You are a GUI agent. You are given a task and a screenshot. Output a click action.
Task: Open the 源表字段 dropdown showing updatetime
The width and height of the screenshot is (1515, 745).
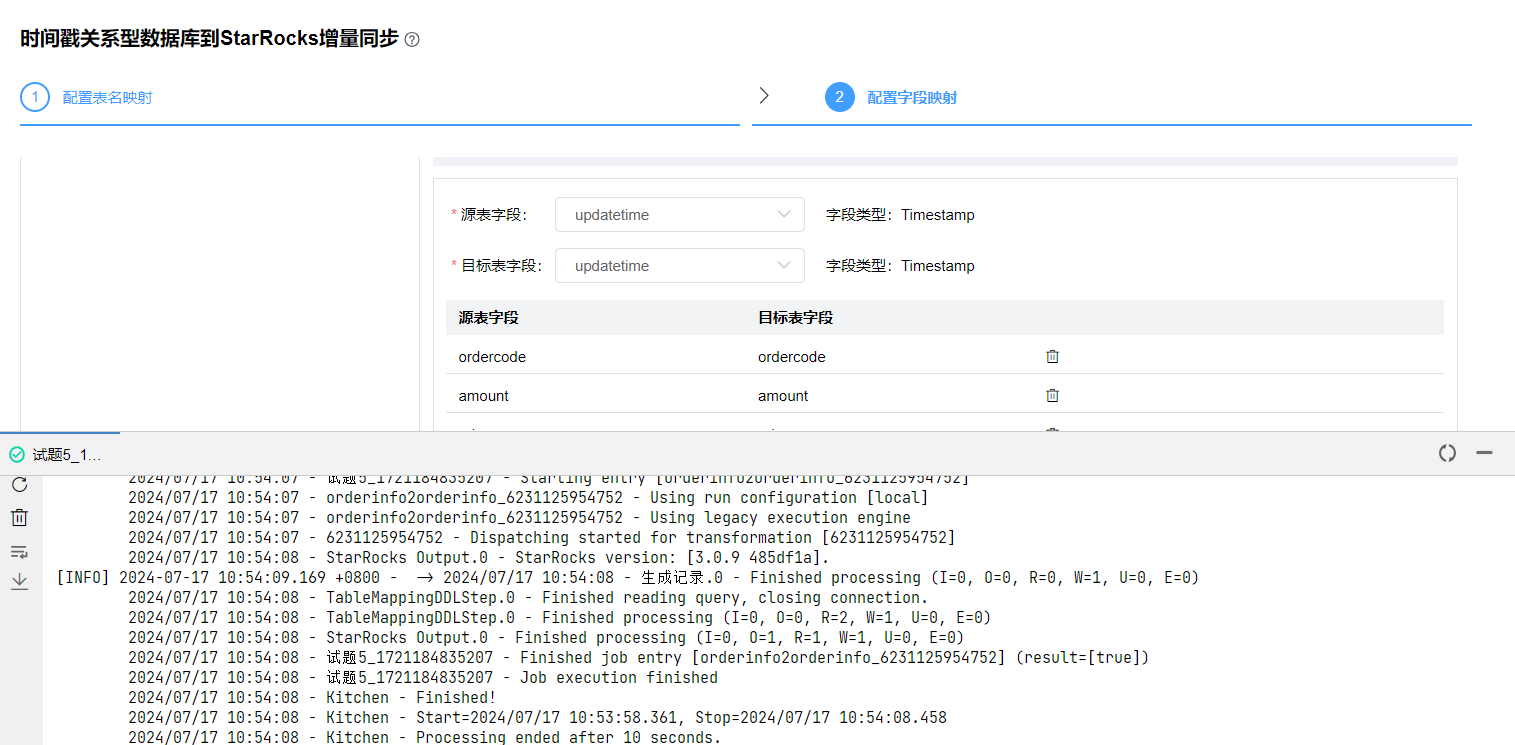pyautogui.click(x=679, y=215)
